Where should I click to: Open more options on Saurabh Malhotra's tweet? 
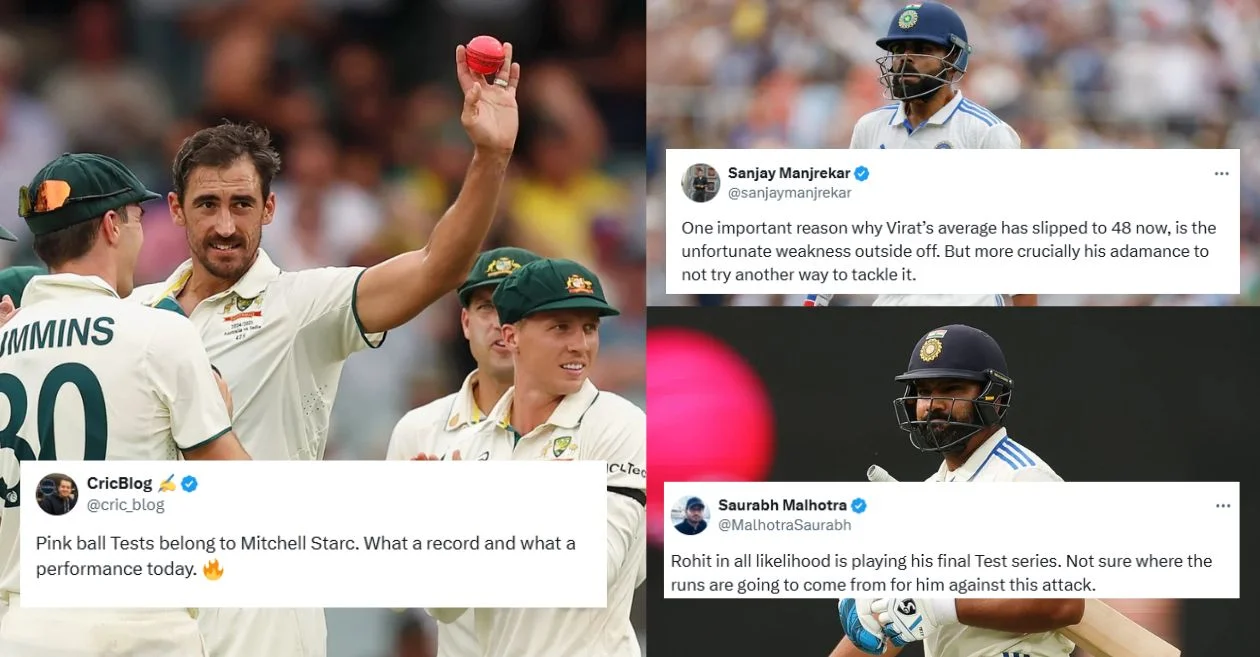[x=1222, y=505]
